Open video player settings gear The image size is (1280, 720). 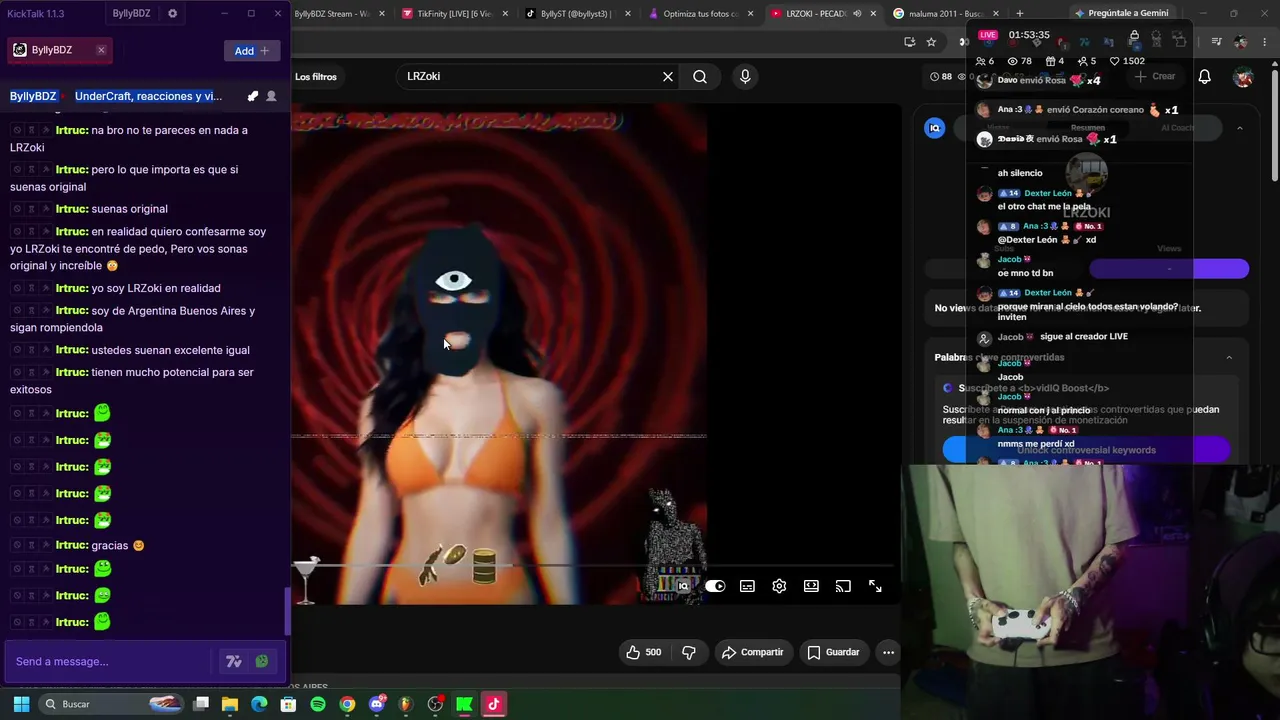click(779, 586)
